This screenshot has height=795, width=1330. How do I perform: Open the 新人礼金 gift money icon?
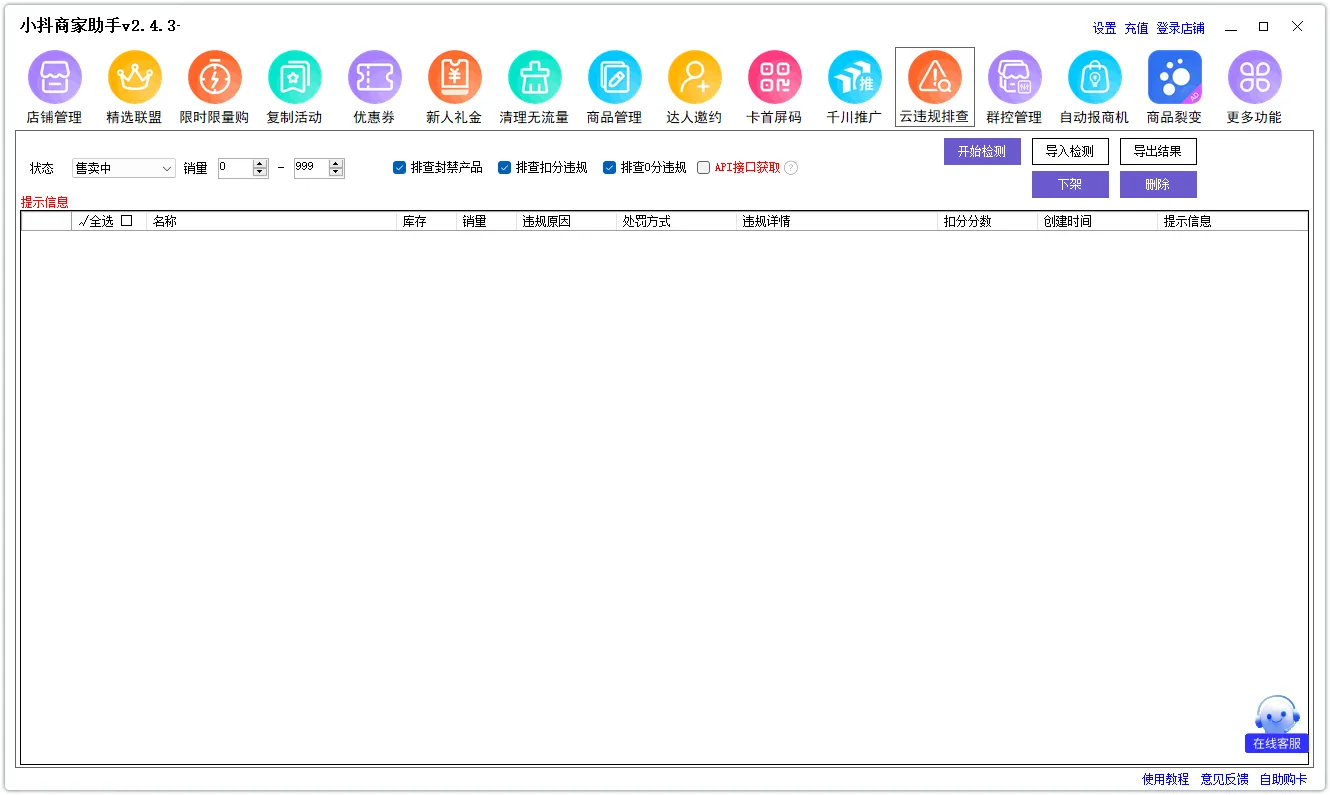(454, 78)
